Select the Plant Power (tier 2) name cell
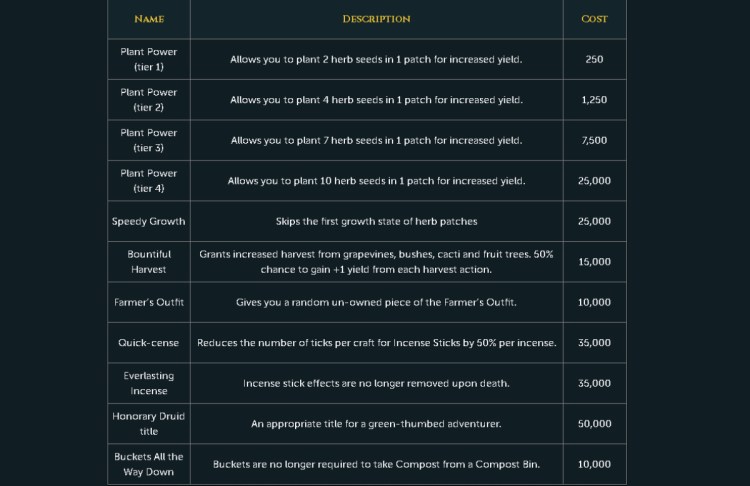The width and height of the screenshot is (750, 486). [x=149, y=100]
